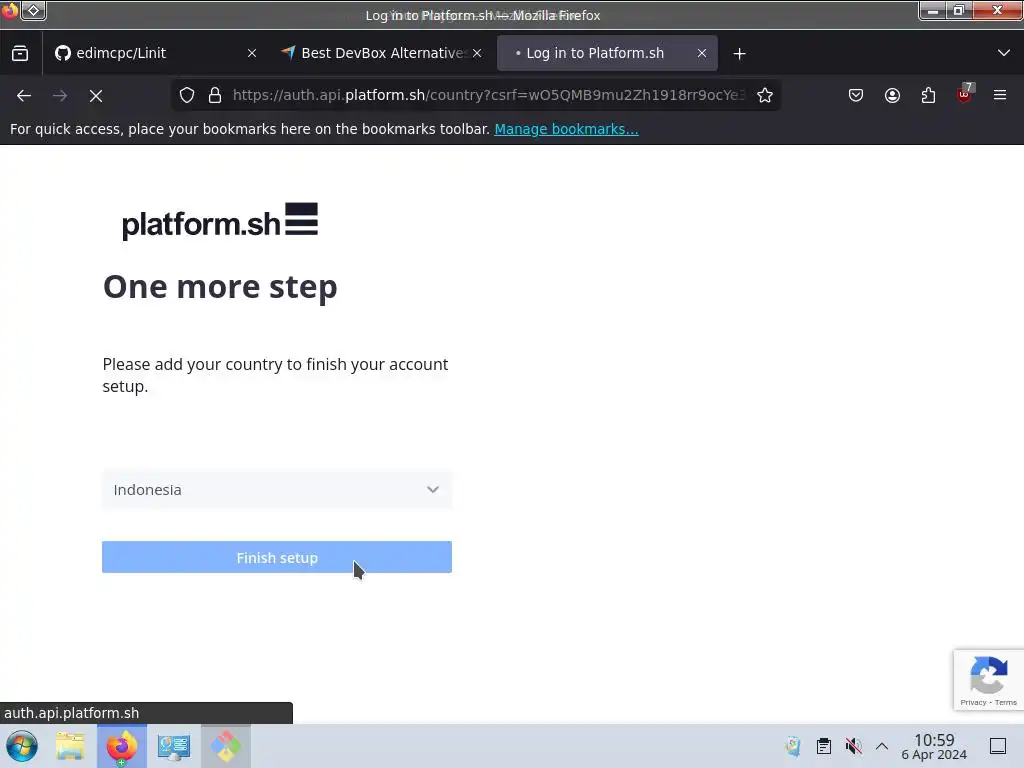The height and width of the screenshot is (768, 1024).
Task: Stop loading the page
Action: click(x=96, y=95)
